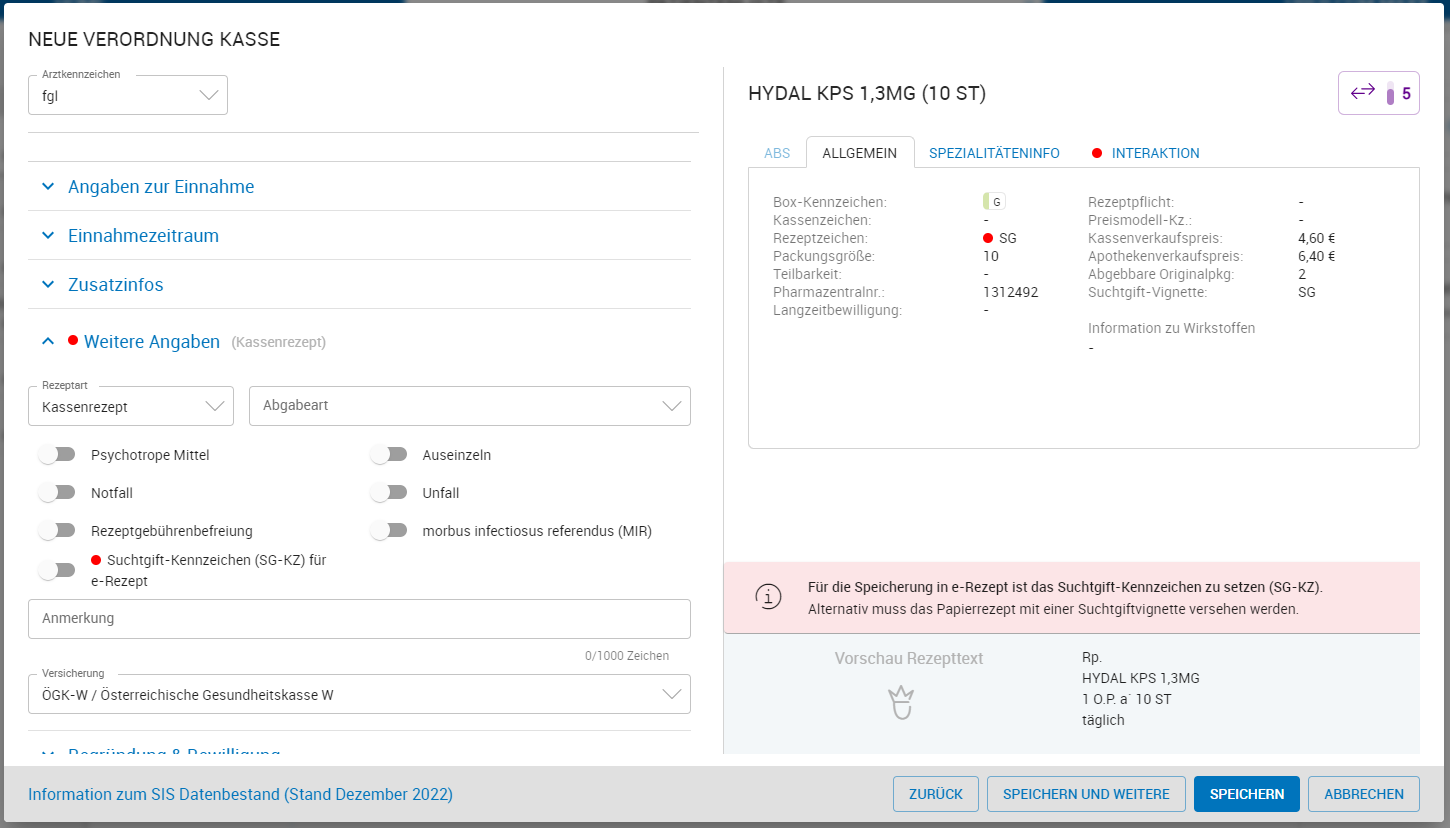Toggle Psychotrope Mittel switch
Screen dimensions: 1450x828
[x=57, y=455]
